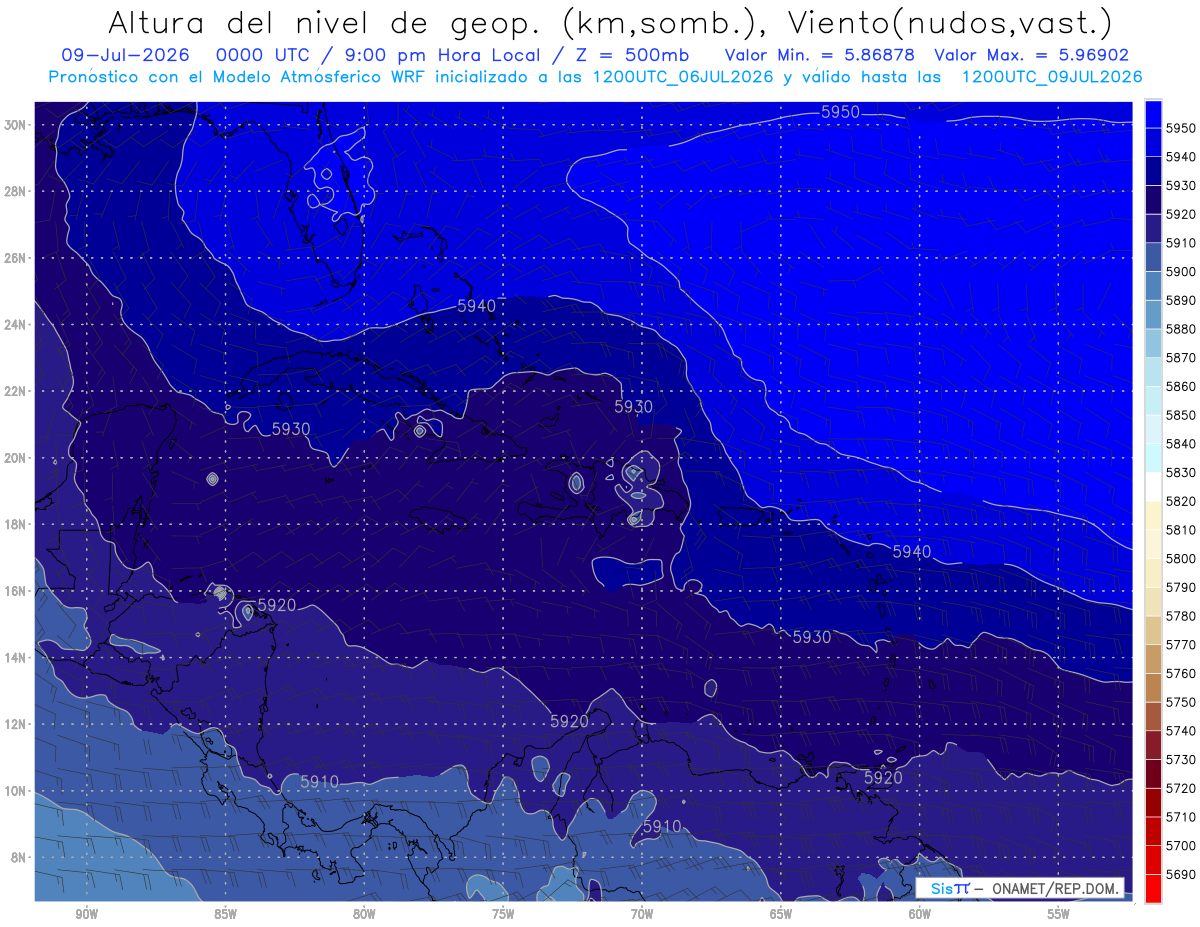This screenshot has width=1200, height=927.
Task: Click the 5910 contour label near 80W
Action: point(319,781)
